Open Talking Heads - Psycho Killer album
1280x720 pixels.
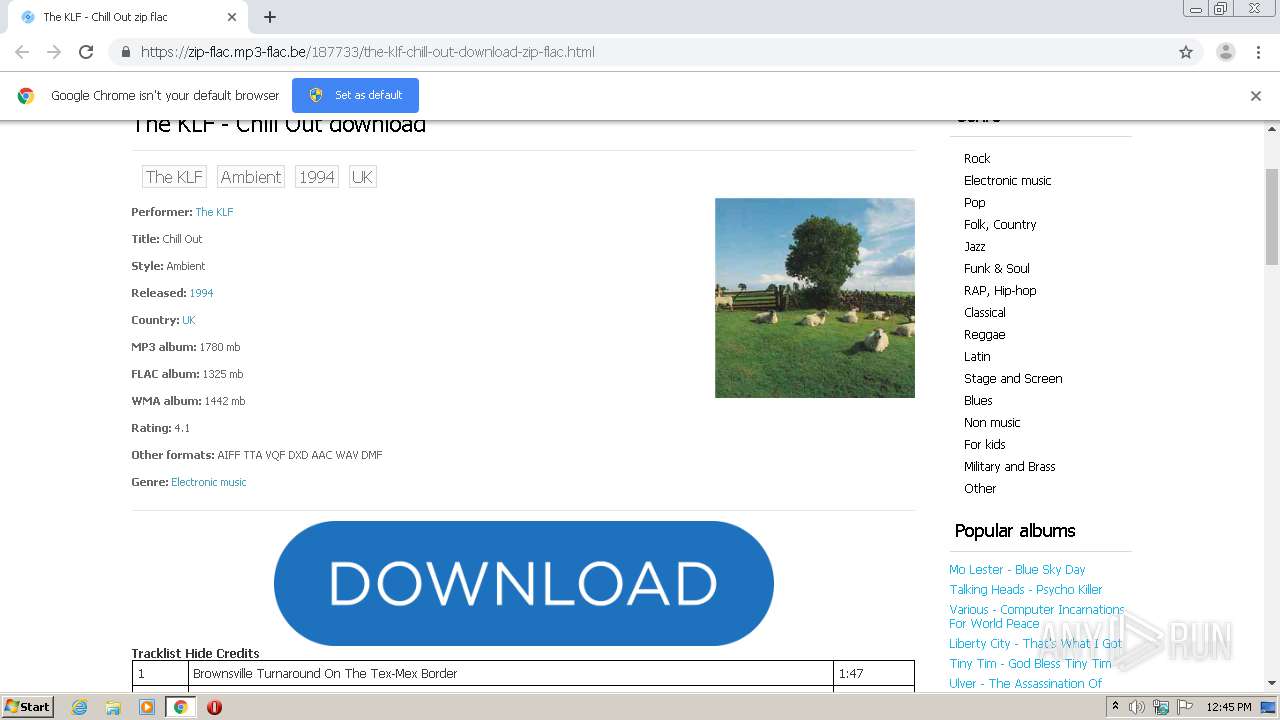[1026, 589]
